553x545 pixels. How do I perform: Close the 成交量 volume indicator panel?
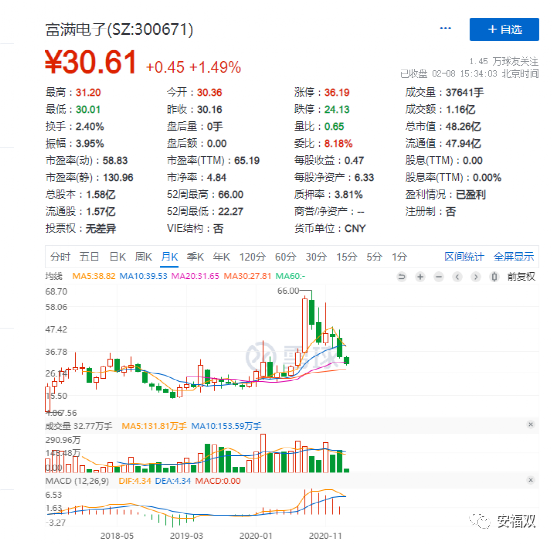(x=530, y=424)
